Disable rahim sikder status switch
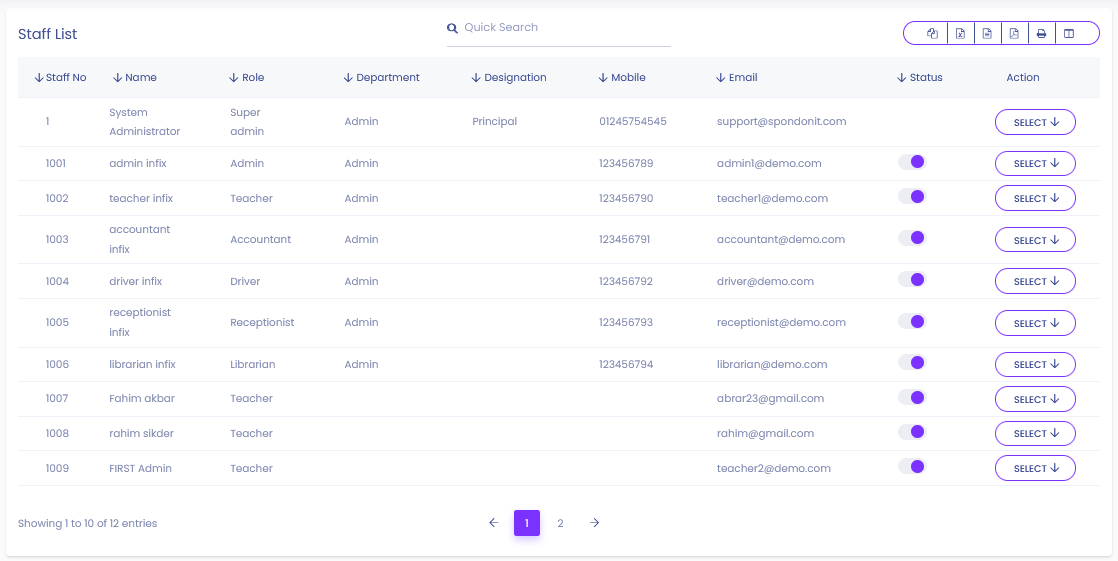Viewport: 1118px width, 561px height. pyautogui.click(x=912, y=431)
